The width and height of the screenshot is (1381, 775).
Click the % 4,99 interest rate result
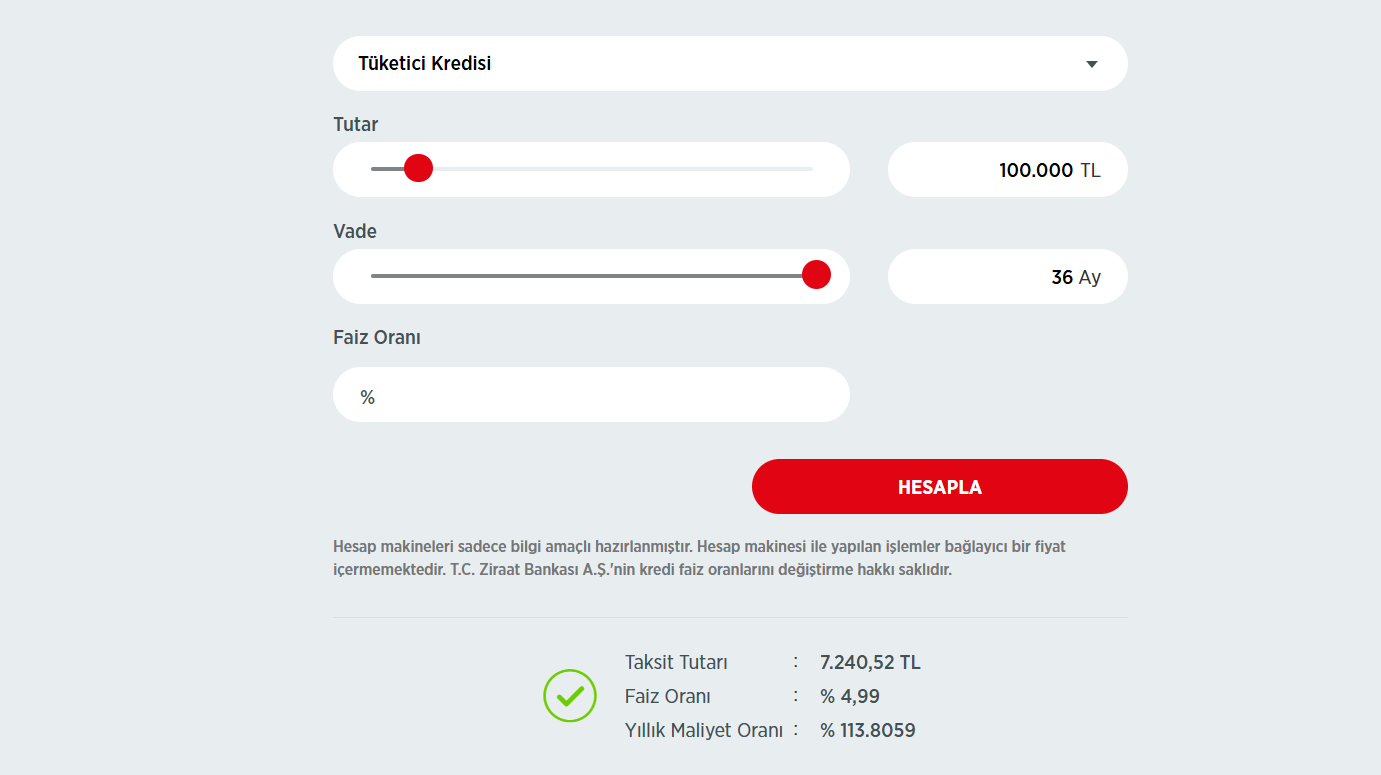pos(850,697)
